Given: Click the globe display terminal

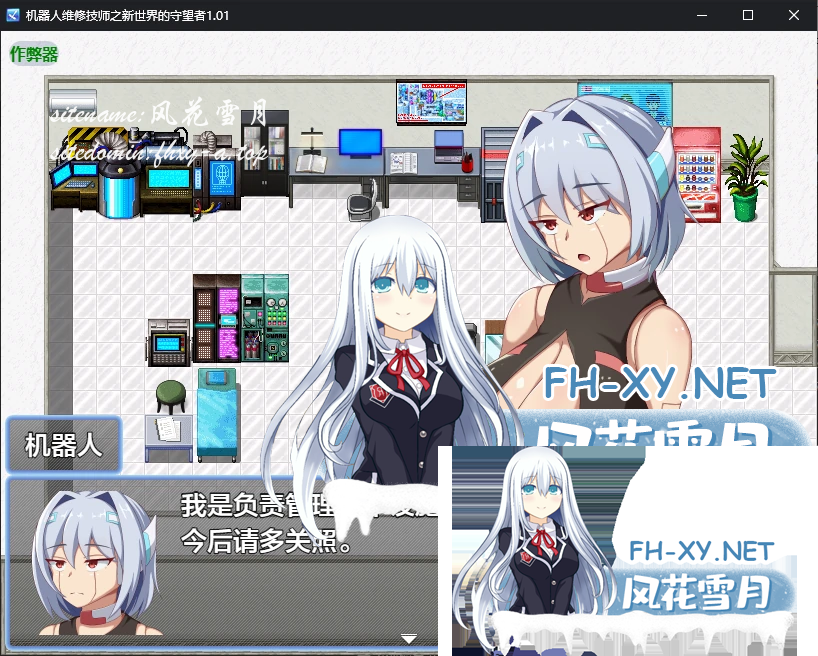Looking at the screenshot, I should 223,179.
